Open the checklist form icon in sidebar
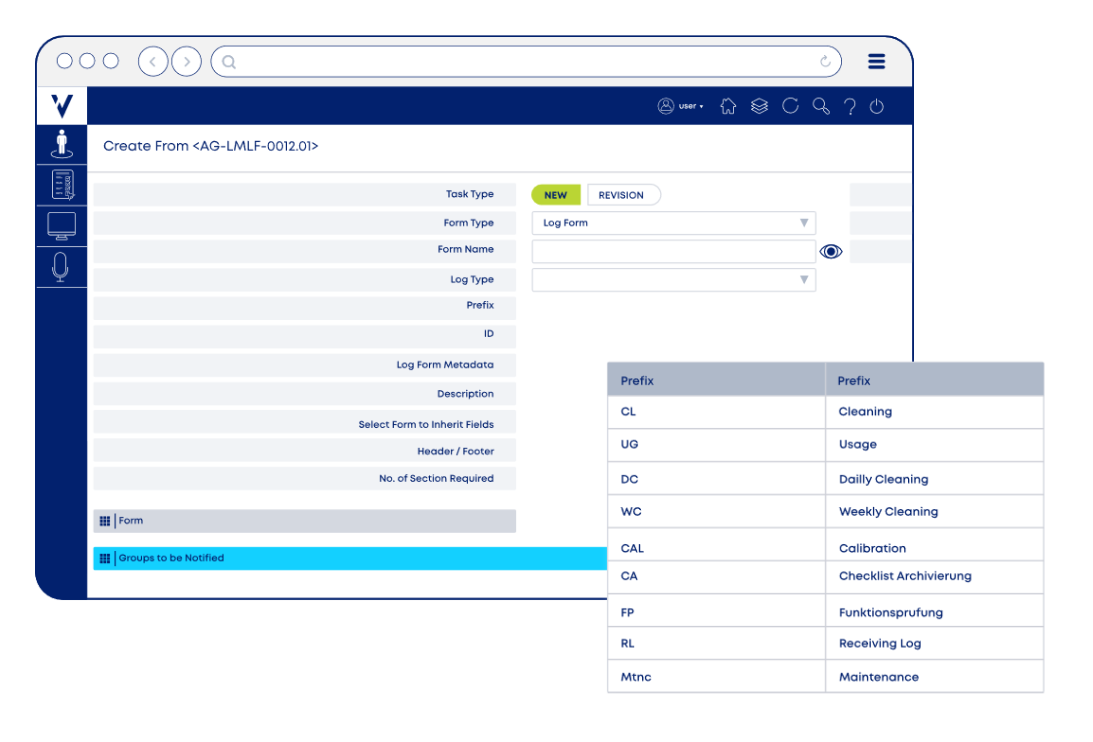The image size is (1093, 742). tap(62, 185)
